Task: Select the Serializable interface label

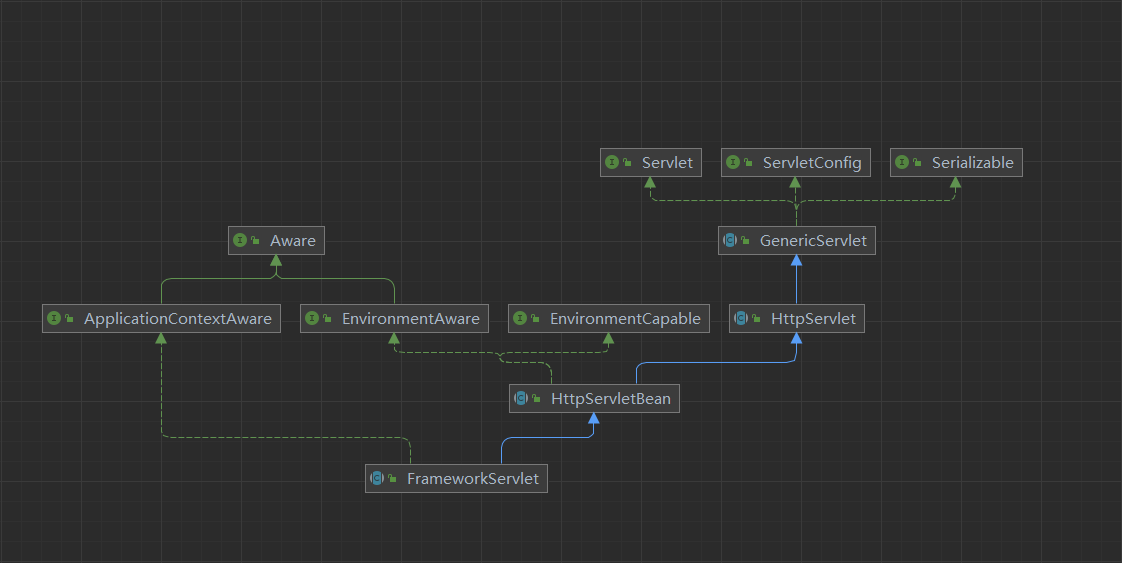Action: click(x=972, y=163)
